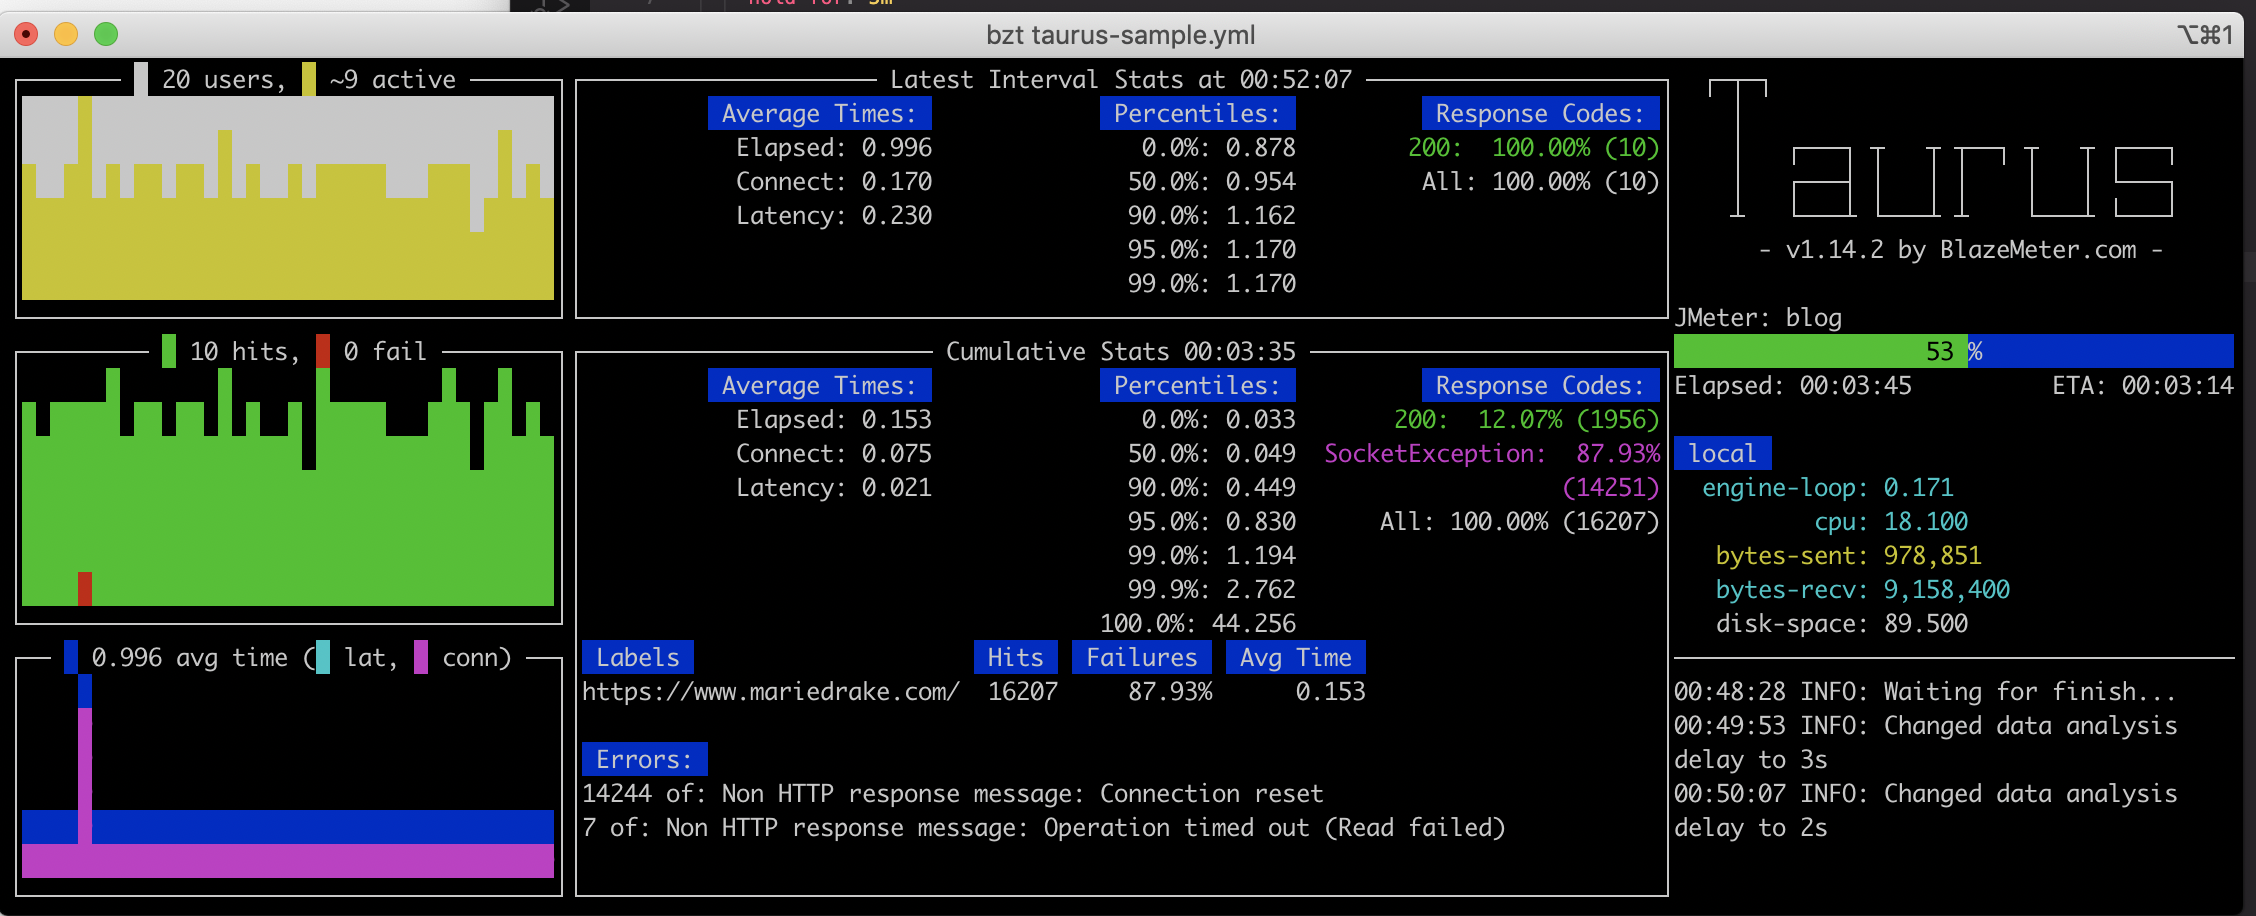The image size is (2256, 916).
Task: Click the 'bytes-recv: 9,158,400' metric
Action: point(1863,589)
